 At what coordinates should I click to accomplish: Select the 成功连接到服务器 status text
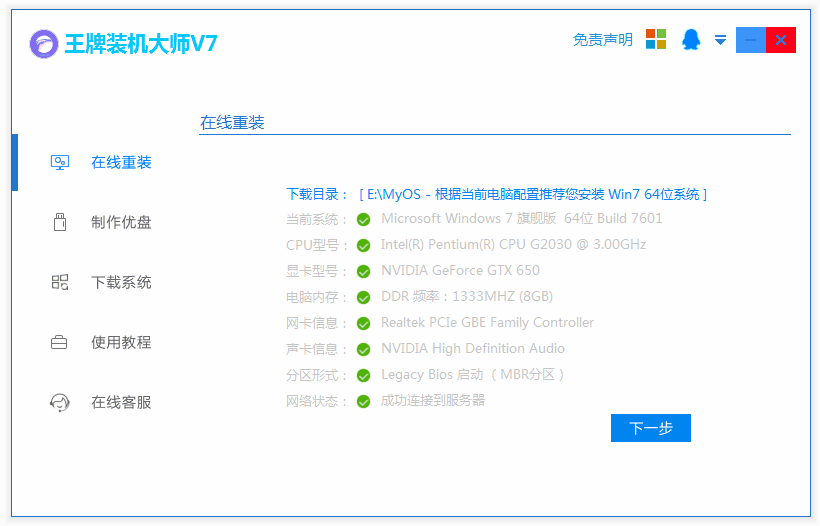pos(433,401)
